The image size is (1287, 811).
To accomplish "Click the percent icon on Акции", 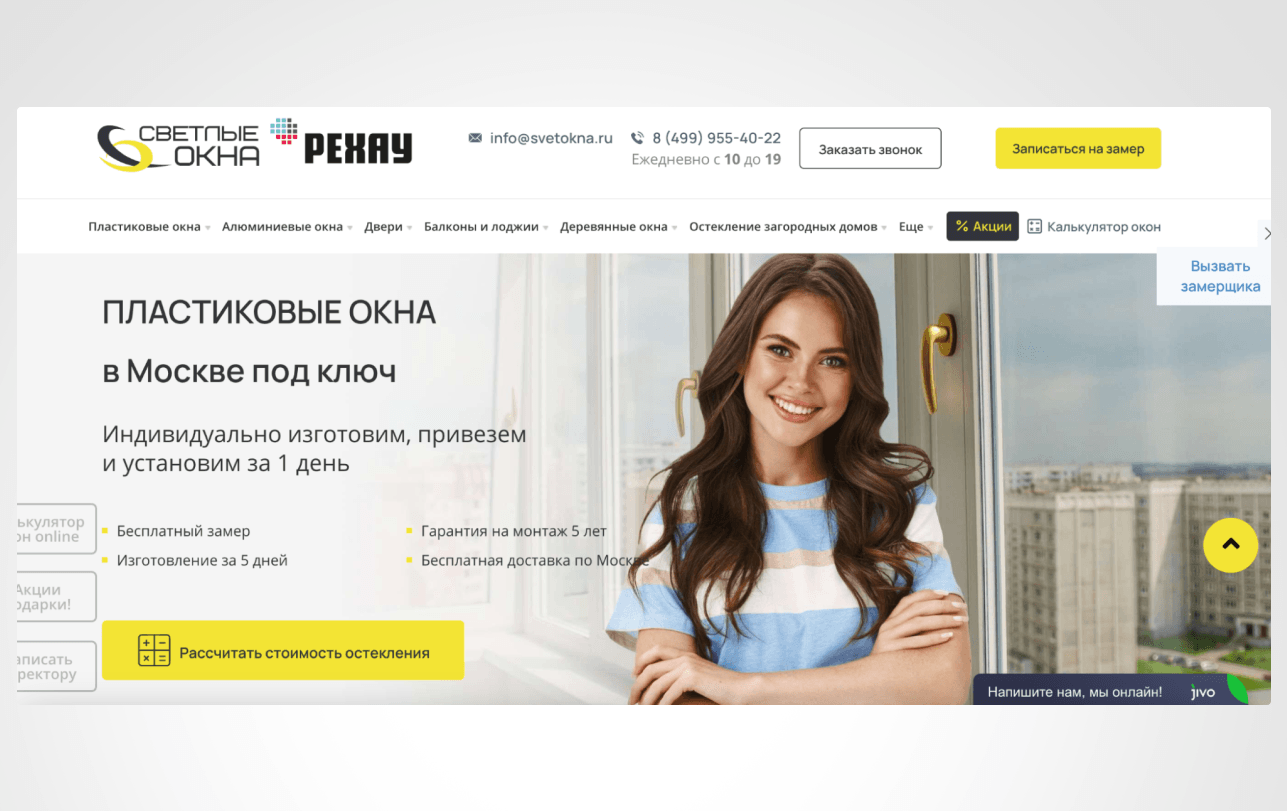I will pyautogui.click(x=962, y=227).
